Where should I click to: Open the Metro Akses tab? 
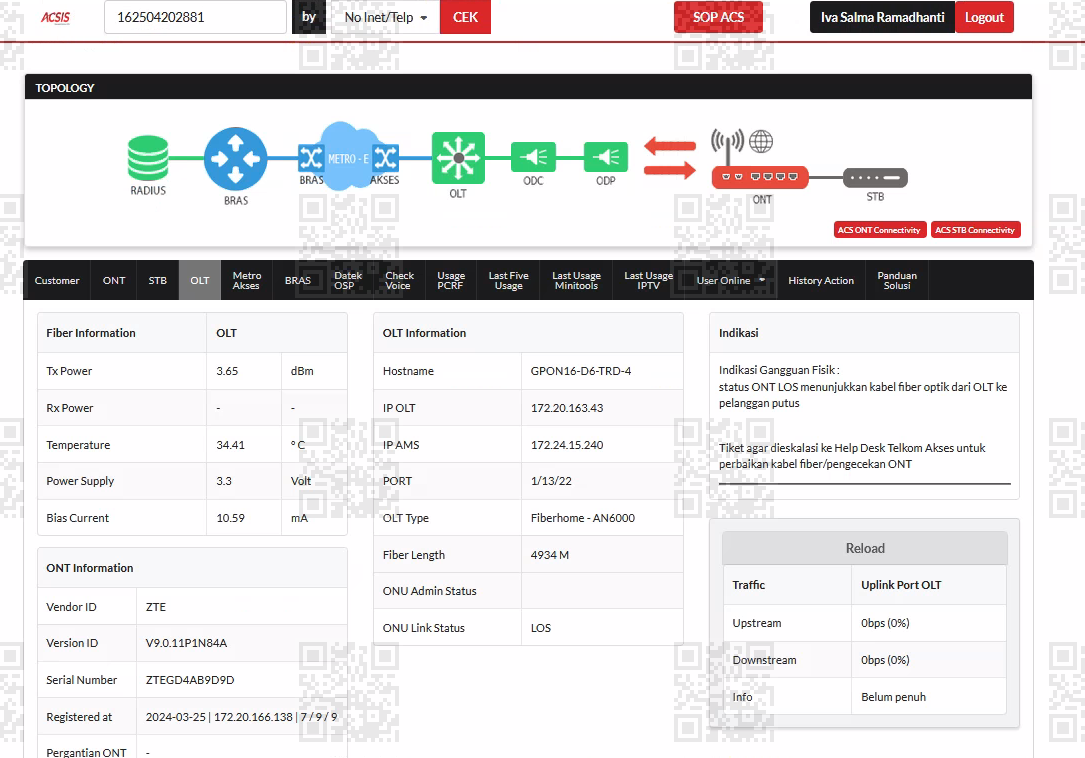click(x=246, y=280)
